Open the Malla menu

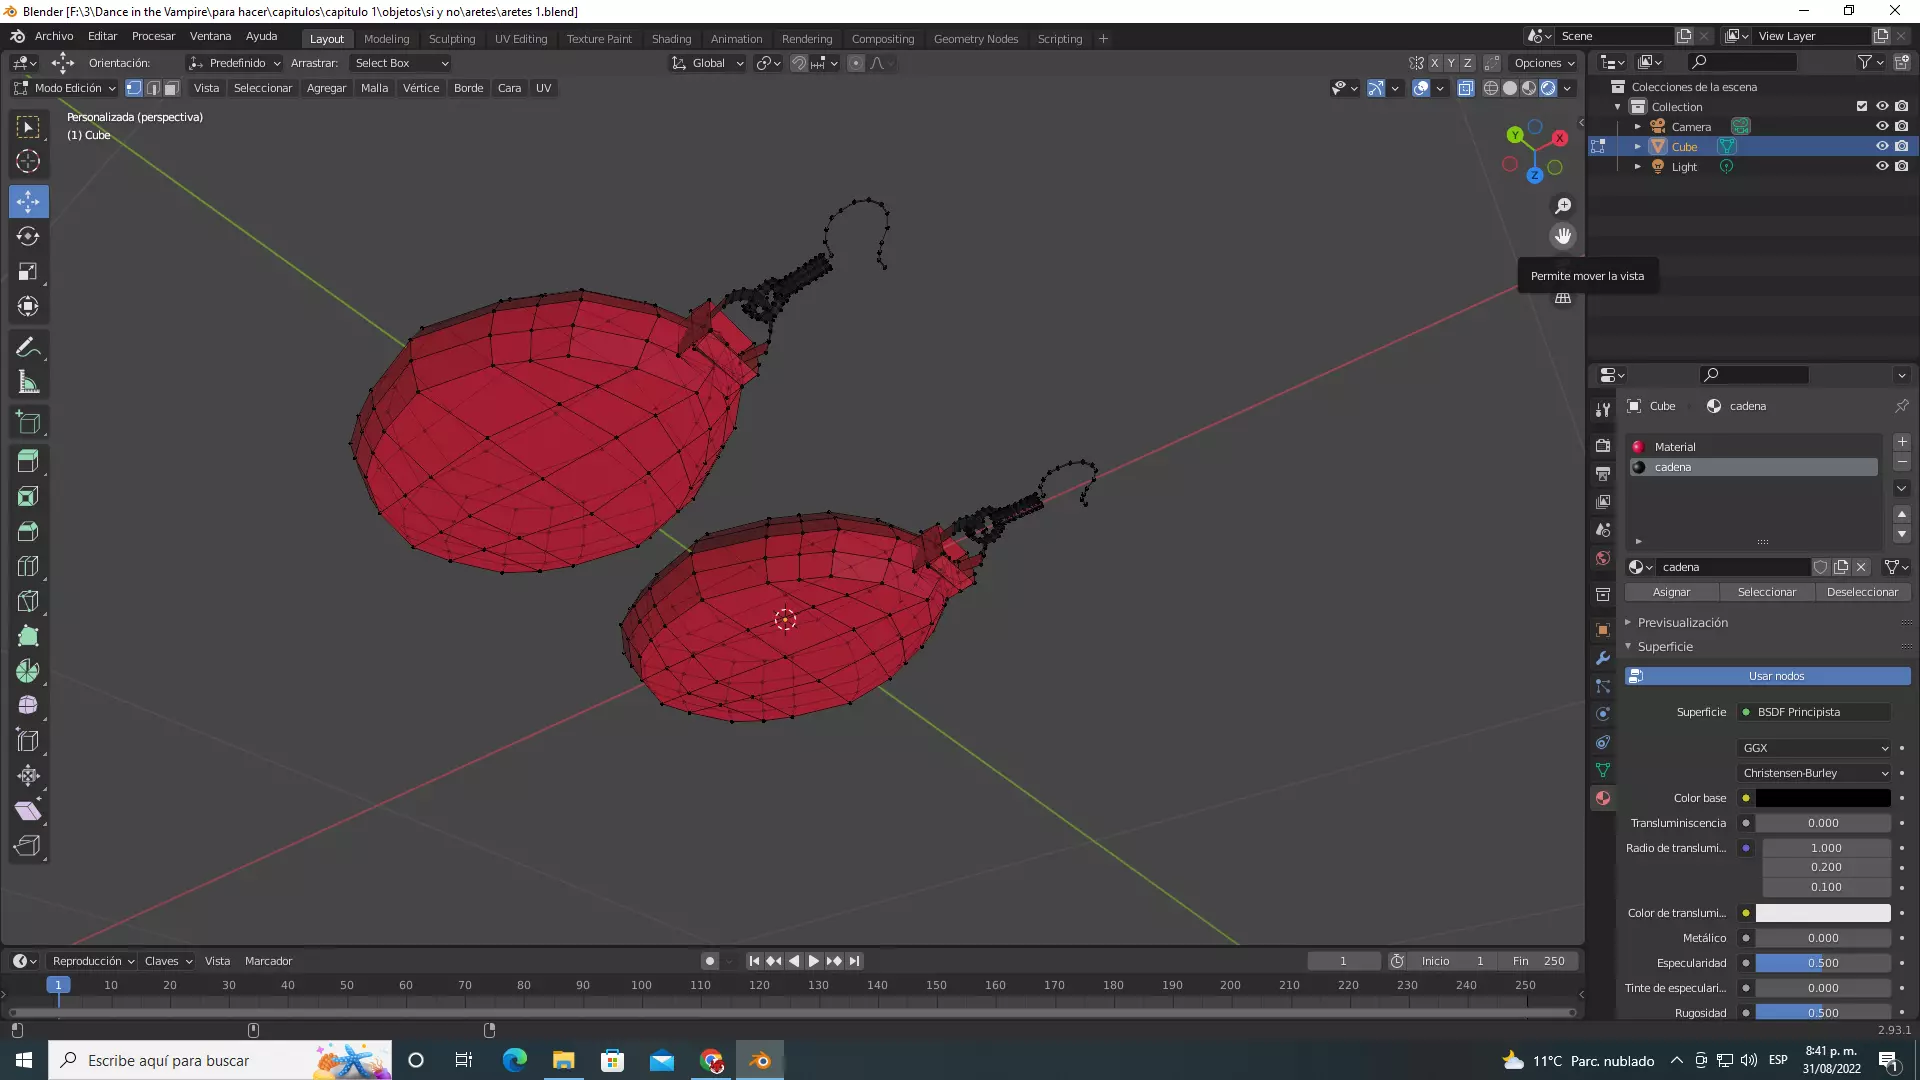coord(374,88)
